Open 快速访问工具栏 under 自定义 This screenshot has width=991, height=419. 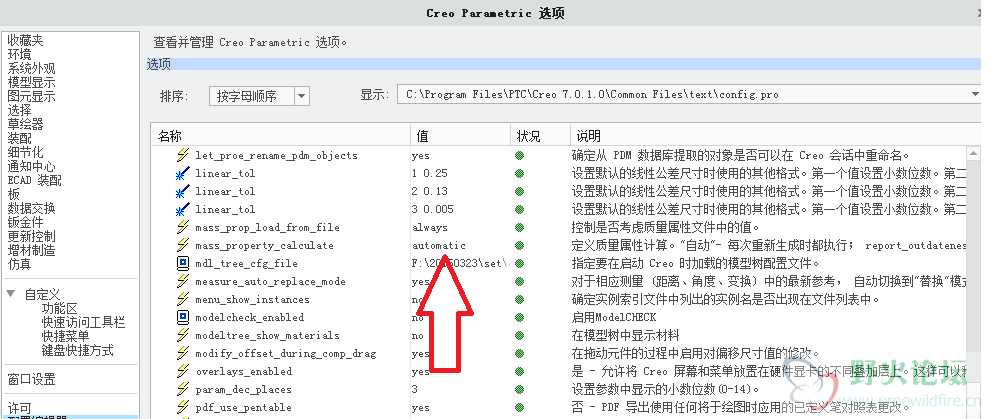click(83, 322)
